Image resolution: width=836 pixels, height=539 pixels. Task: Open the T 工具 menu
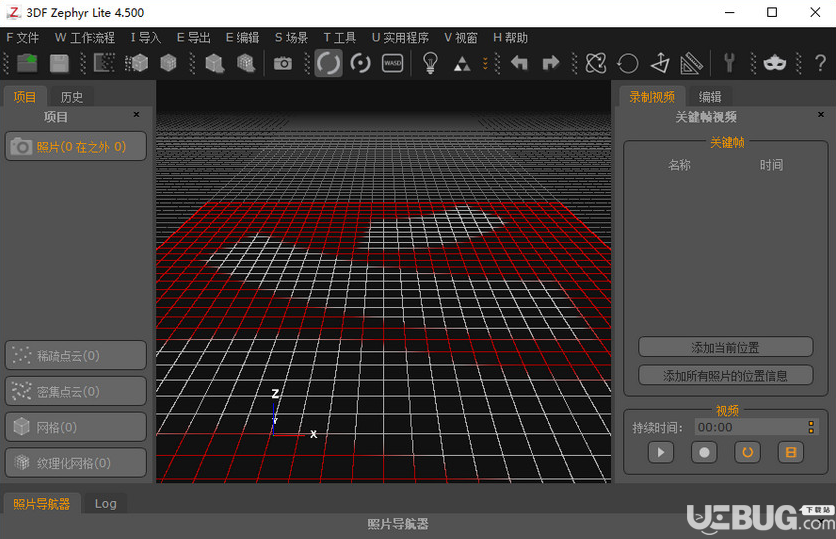click(340, 37)
